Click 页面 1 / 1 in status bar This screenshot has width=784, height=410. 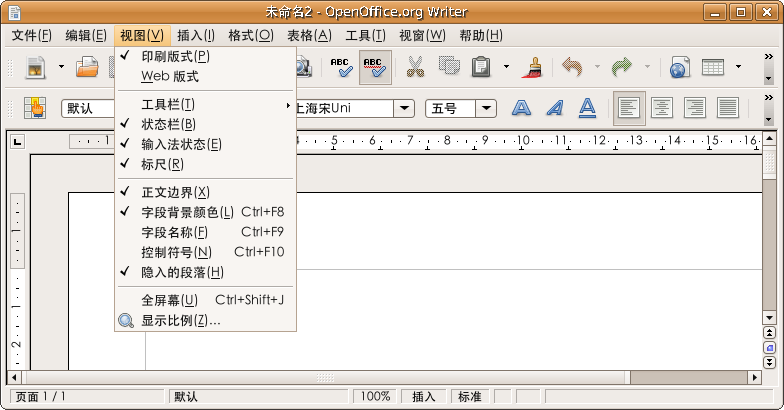click(x=87, y=396)
